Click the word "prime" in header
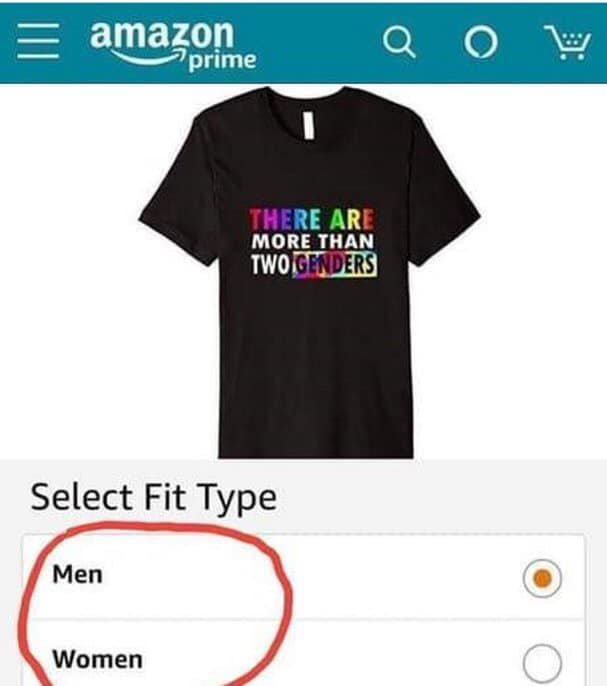607x686 pixels. (x=222, y=61)
